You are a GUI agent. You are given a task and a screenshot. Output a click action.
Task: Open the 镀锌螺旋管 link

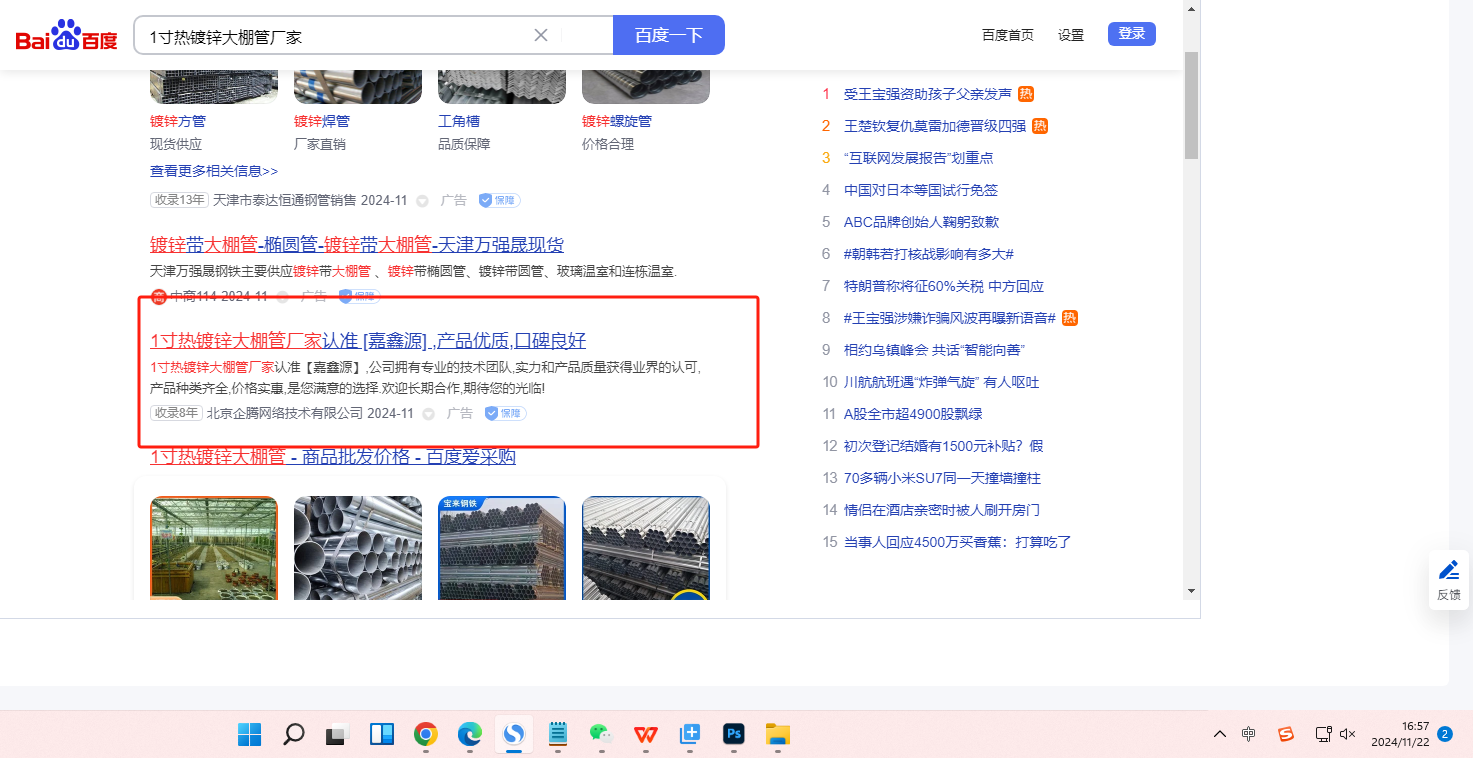(x=617, y=121)
